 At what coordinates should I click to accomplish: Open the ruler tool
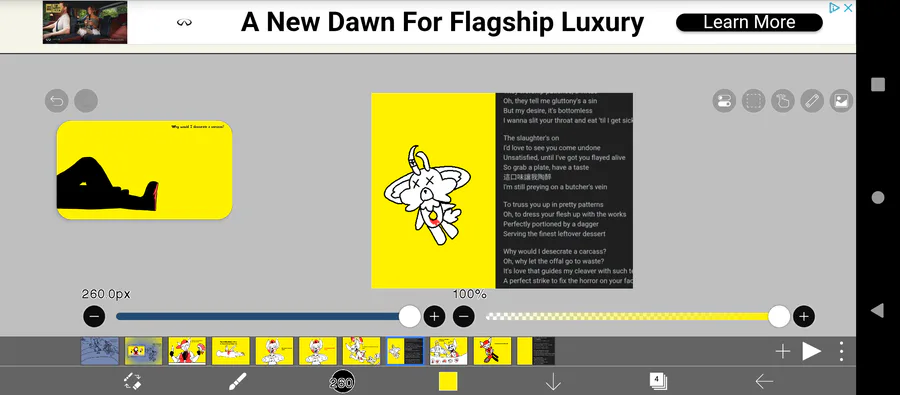812,102
